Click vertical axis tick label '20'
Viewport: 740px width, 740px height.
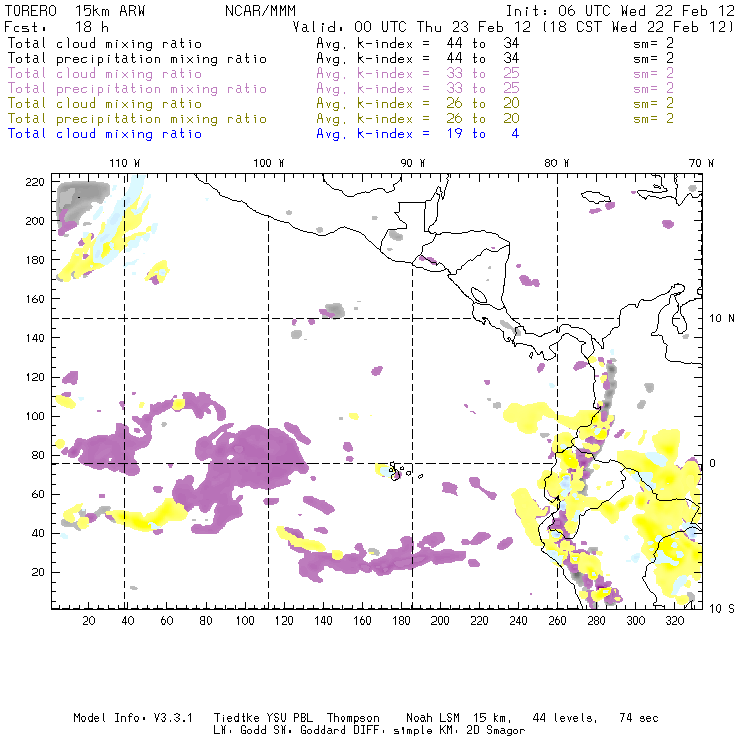tap(38, 572)
